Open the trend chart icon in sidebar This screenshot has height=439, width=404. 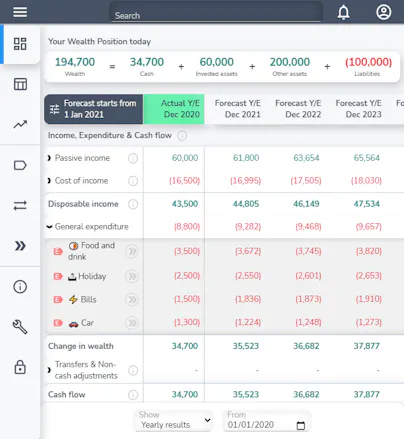point(20,125)
